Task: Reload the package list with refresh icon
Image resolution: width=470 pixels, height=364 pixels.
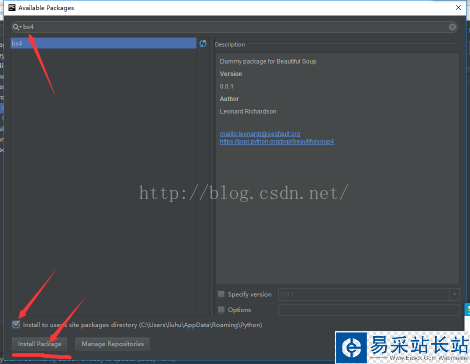Action: pyautogui.click(x=203, y=43)
